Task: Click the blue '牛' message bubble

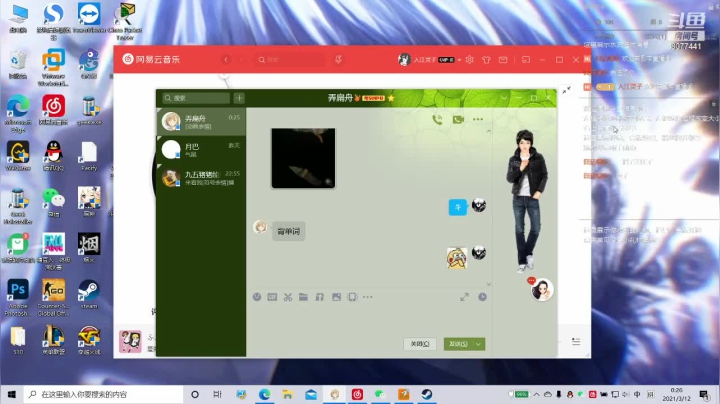Action: [x=458, y=208]
